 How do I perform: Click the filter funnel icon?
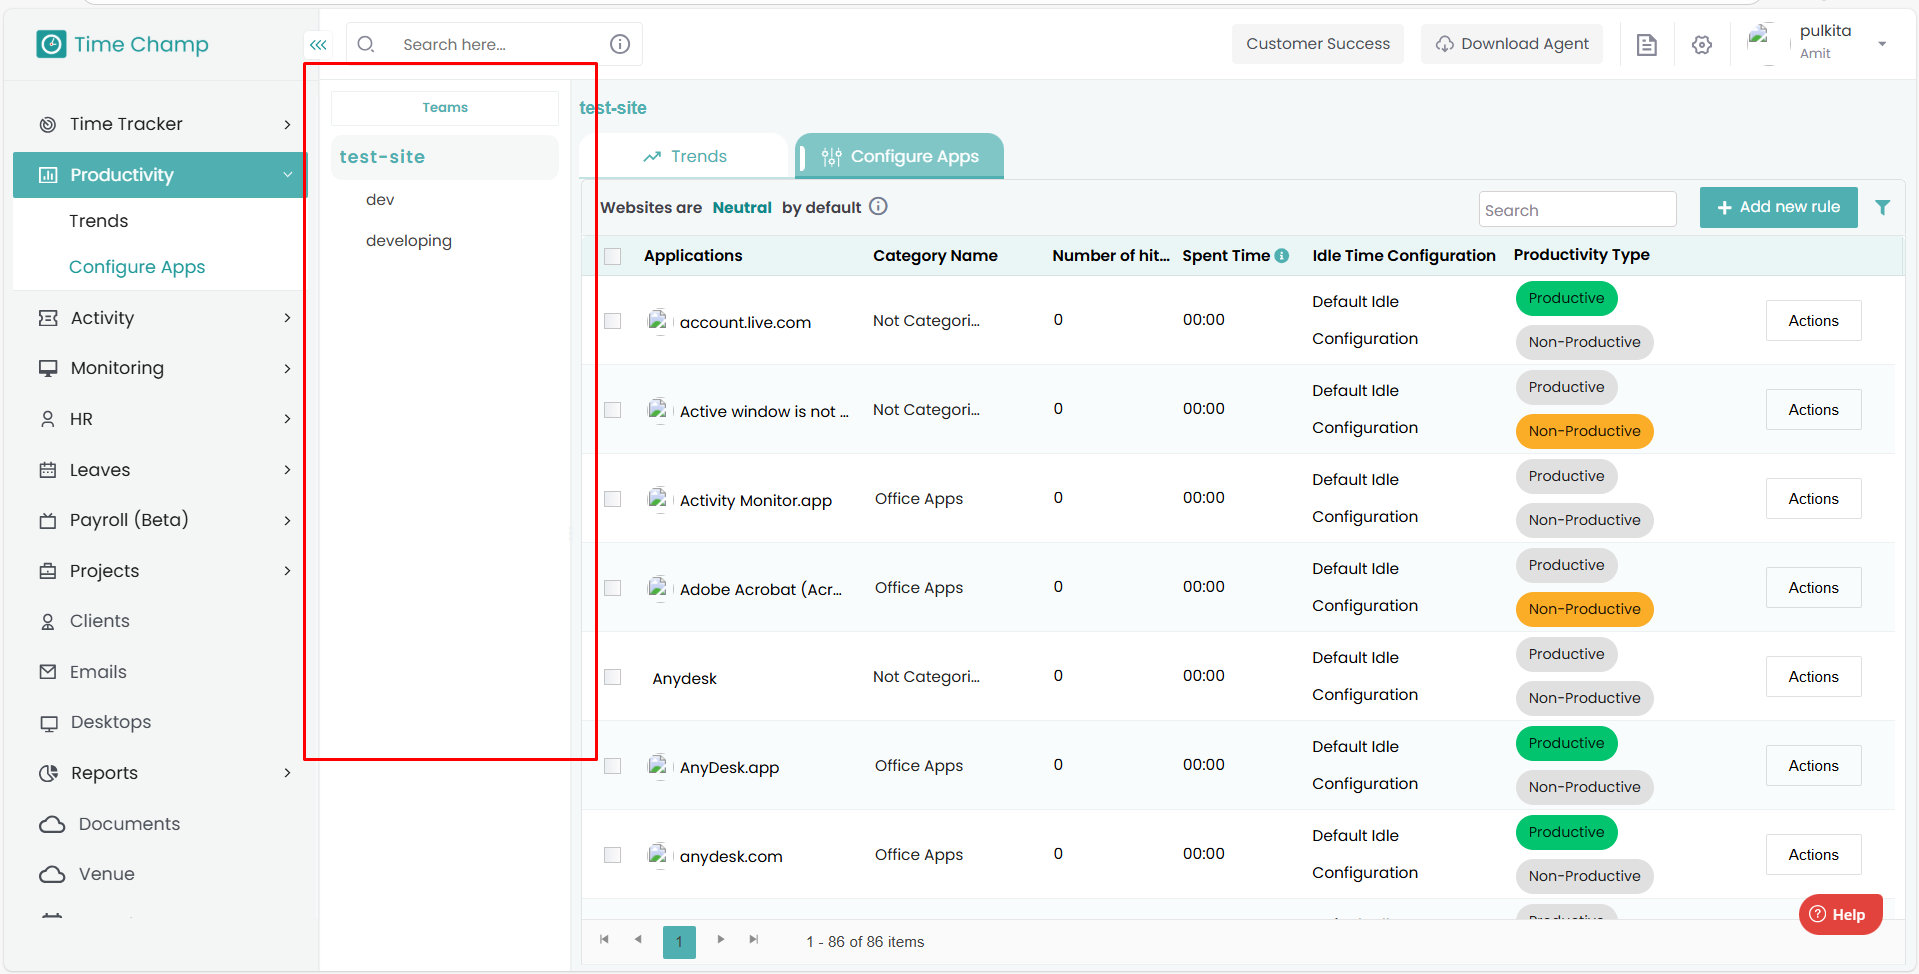pos(1882,208)
